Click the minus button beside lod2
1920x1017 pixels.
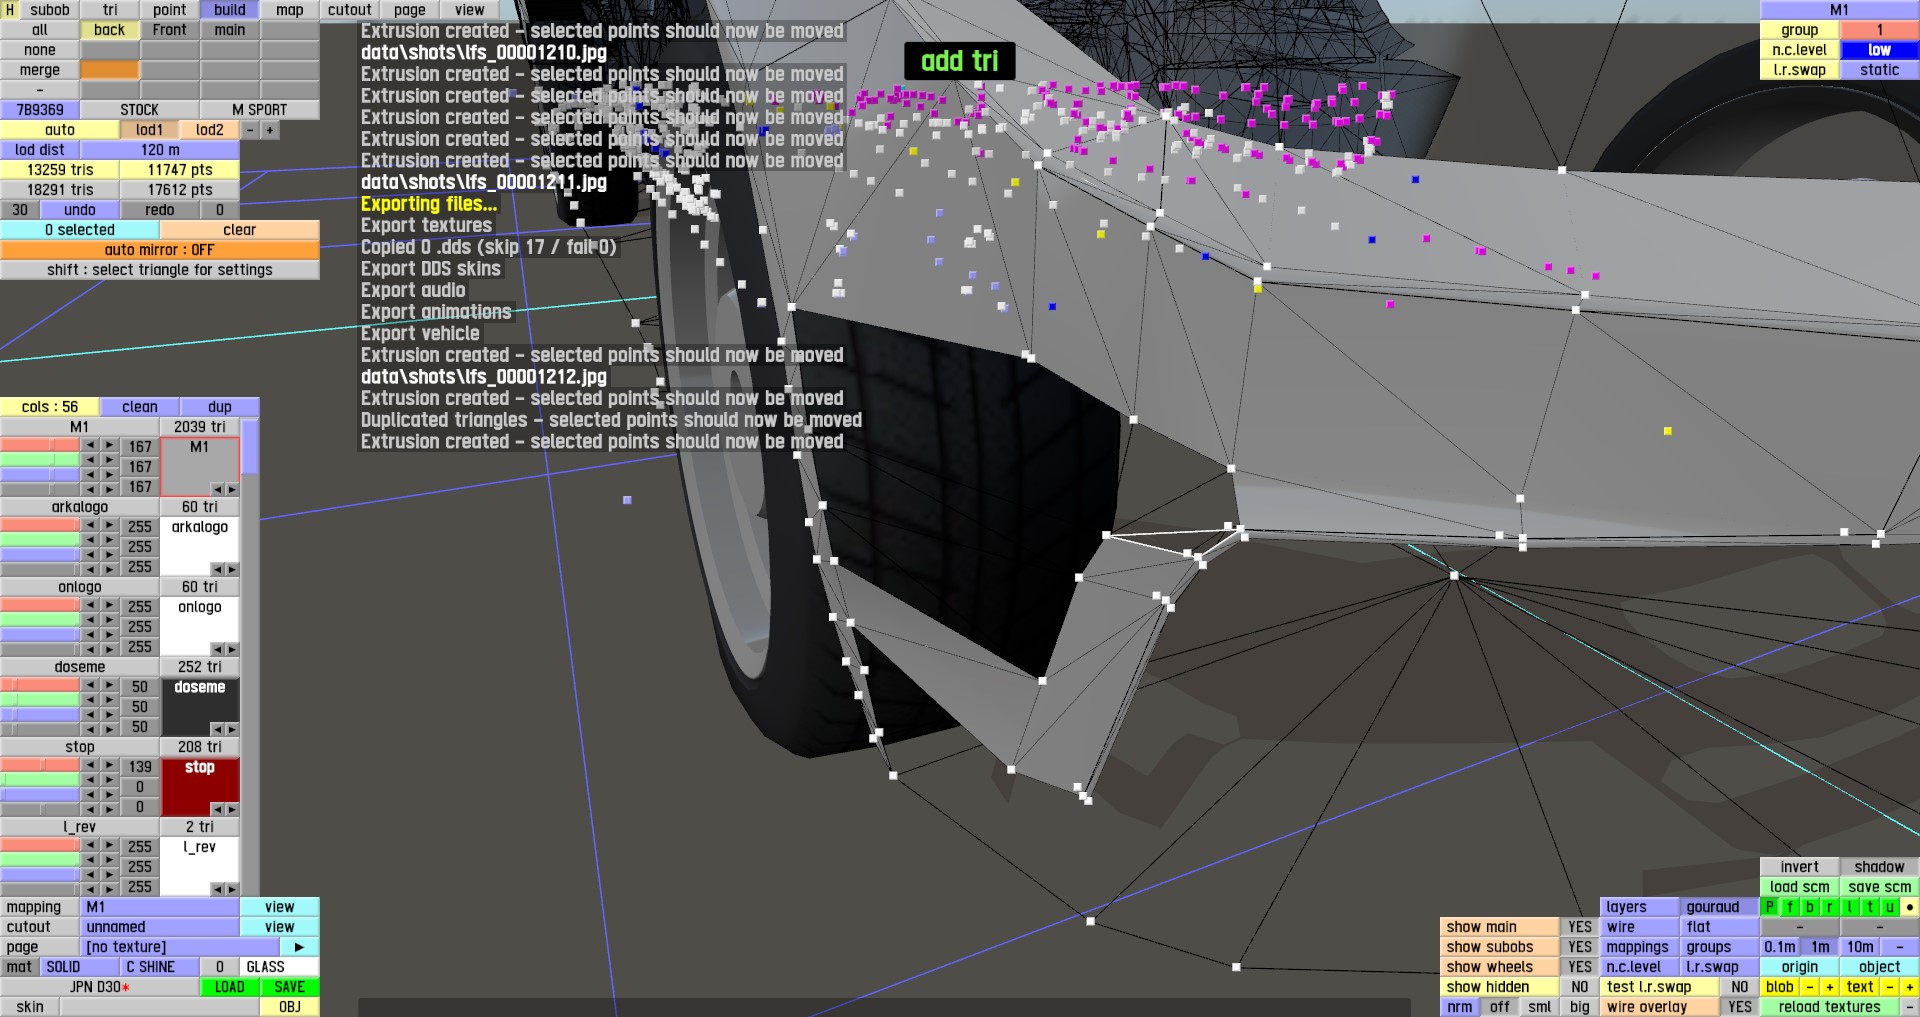click(x=250, y=130)
